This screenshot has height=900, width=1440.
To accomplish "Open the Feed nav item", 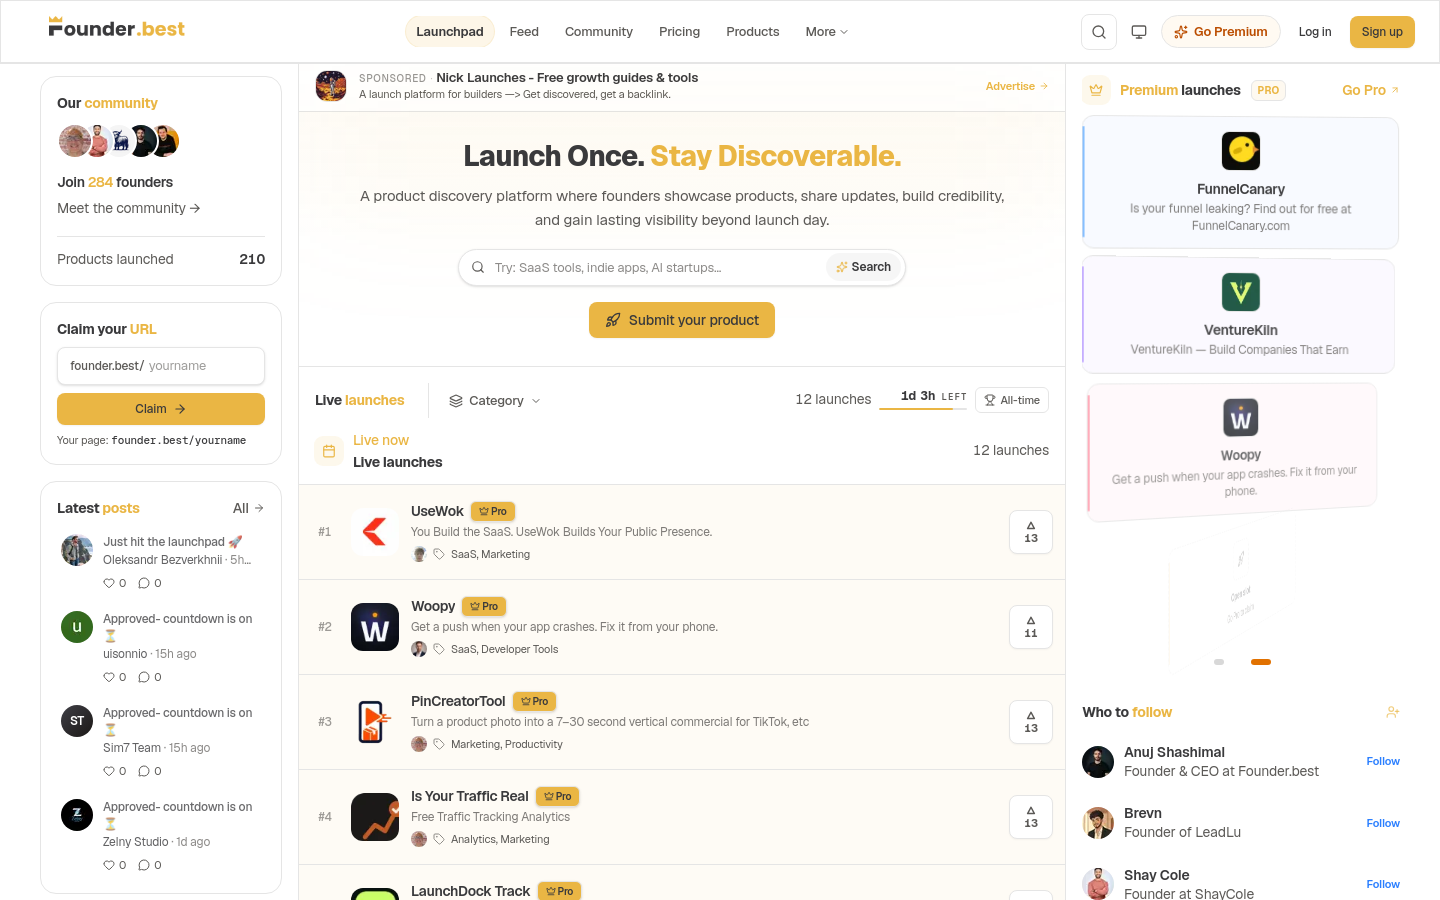I will [x=524, y=32].
